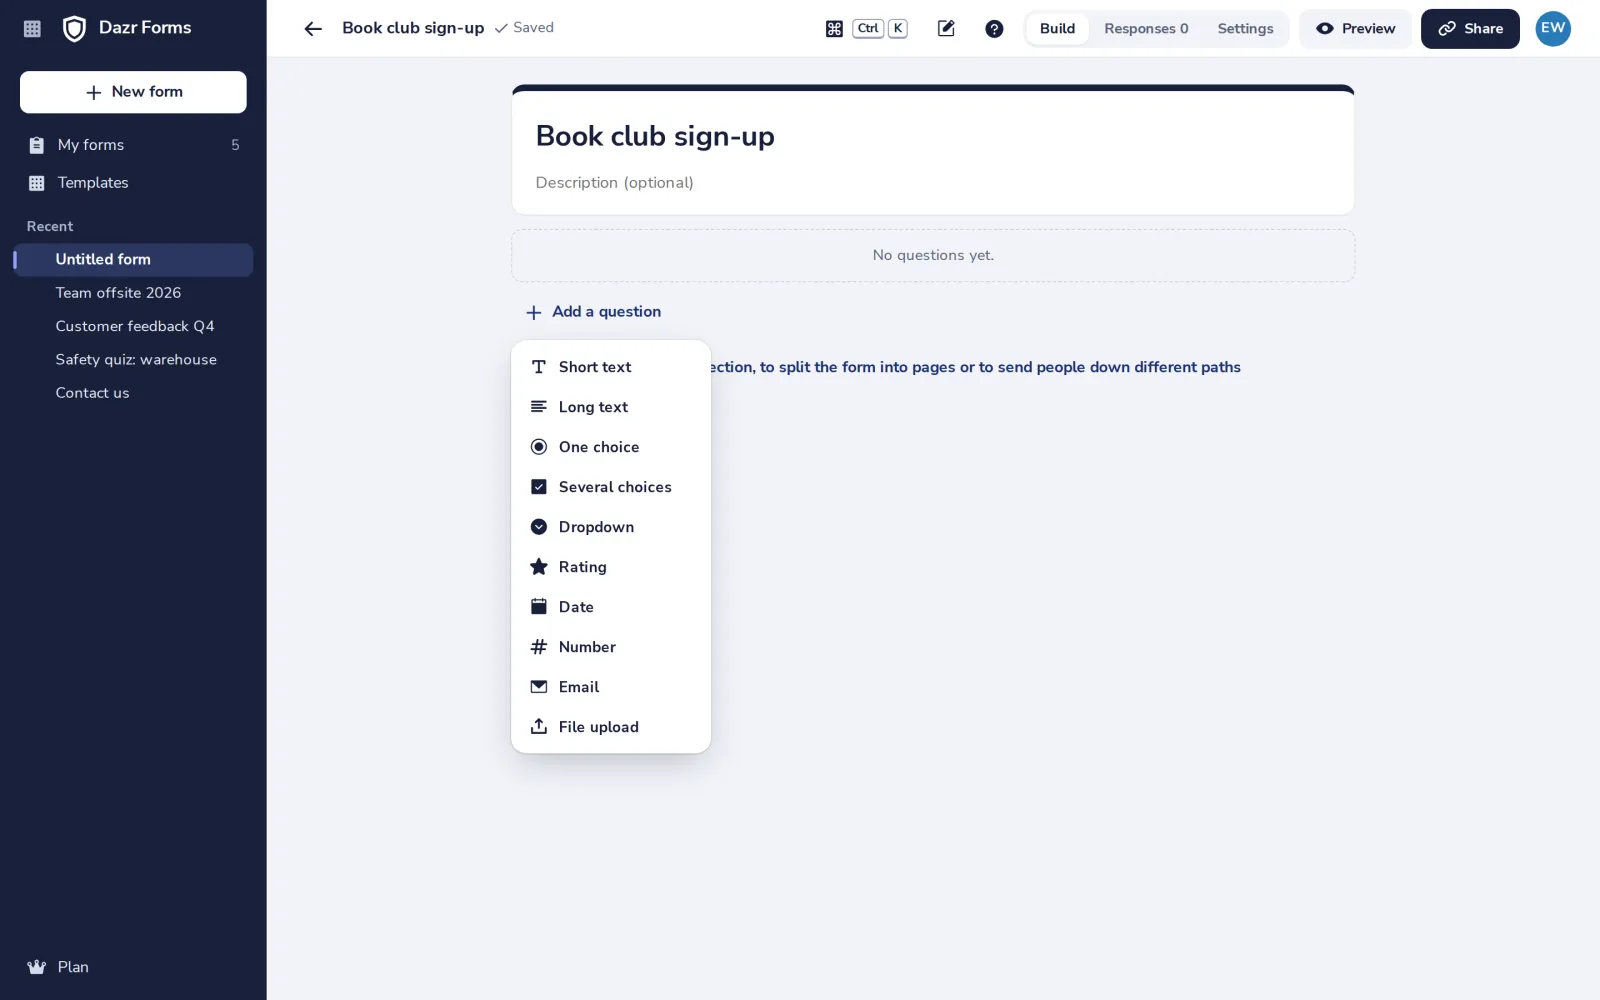Click the Plan crown icon
The image size is (1600, 1000).
click(36, 967)
